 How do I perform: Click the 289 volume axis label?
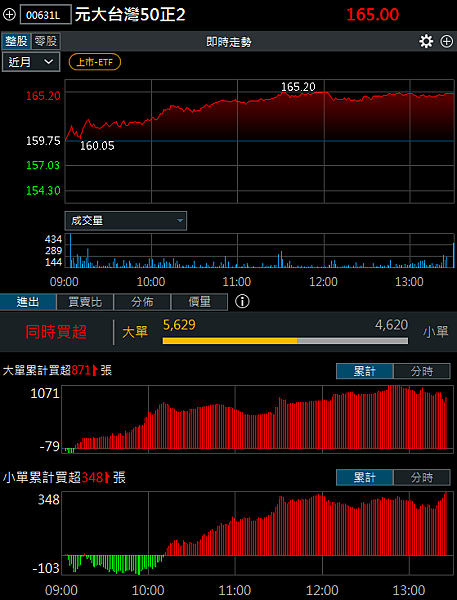tap(53, 251)
